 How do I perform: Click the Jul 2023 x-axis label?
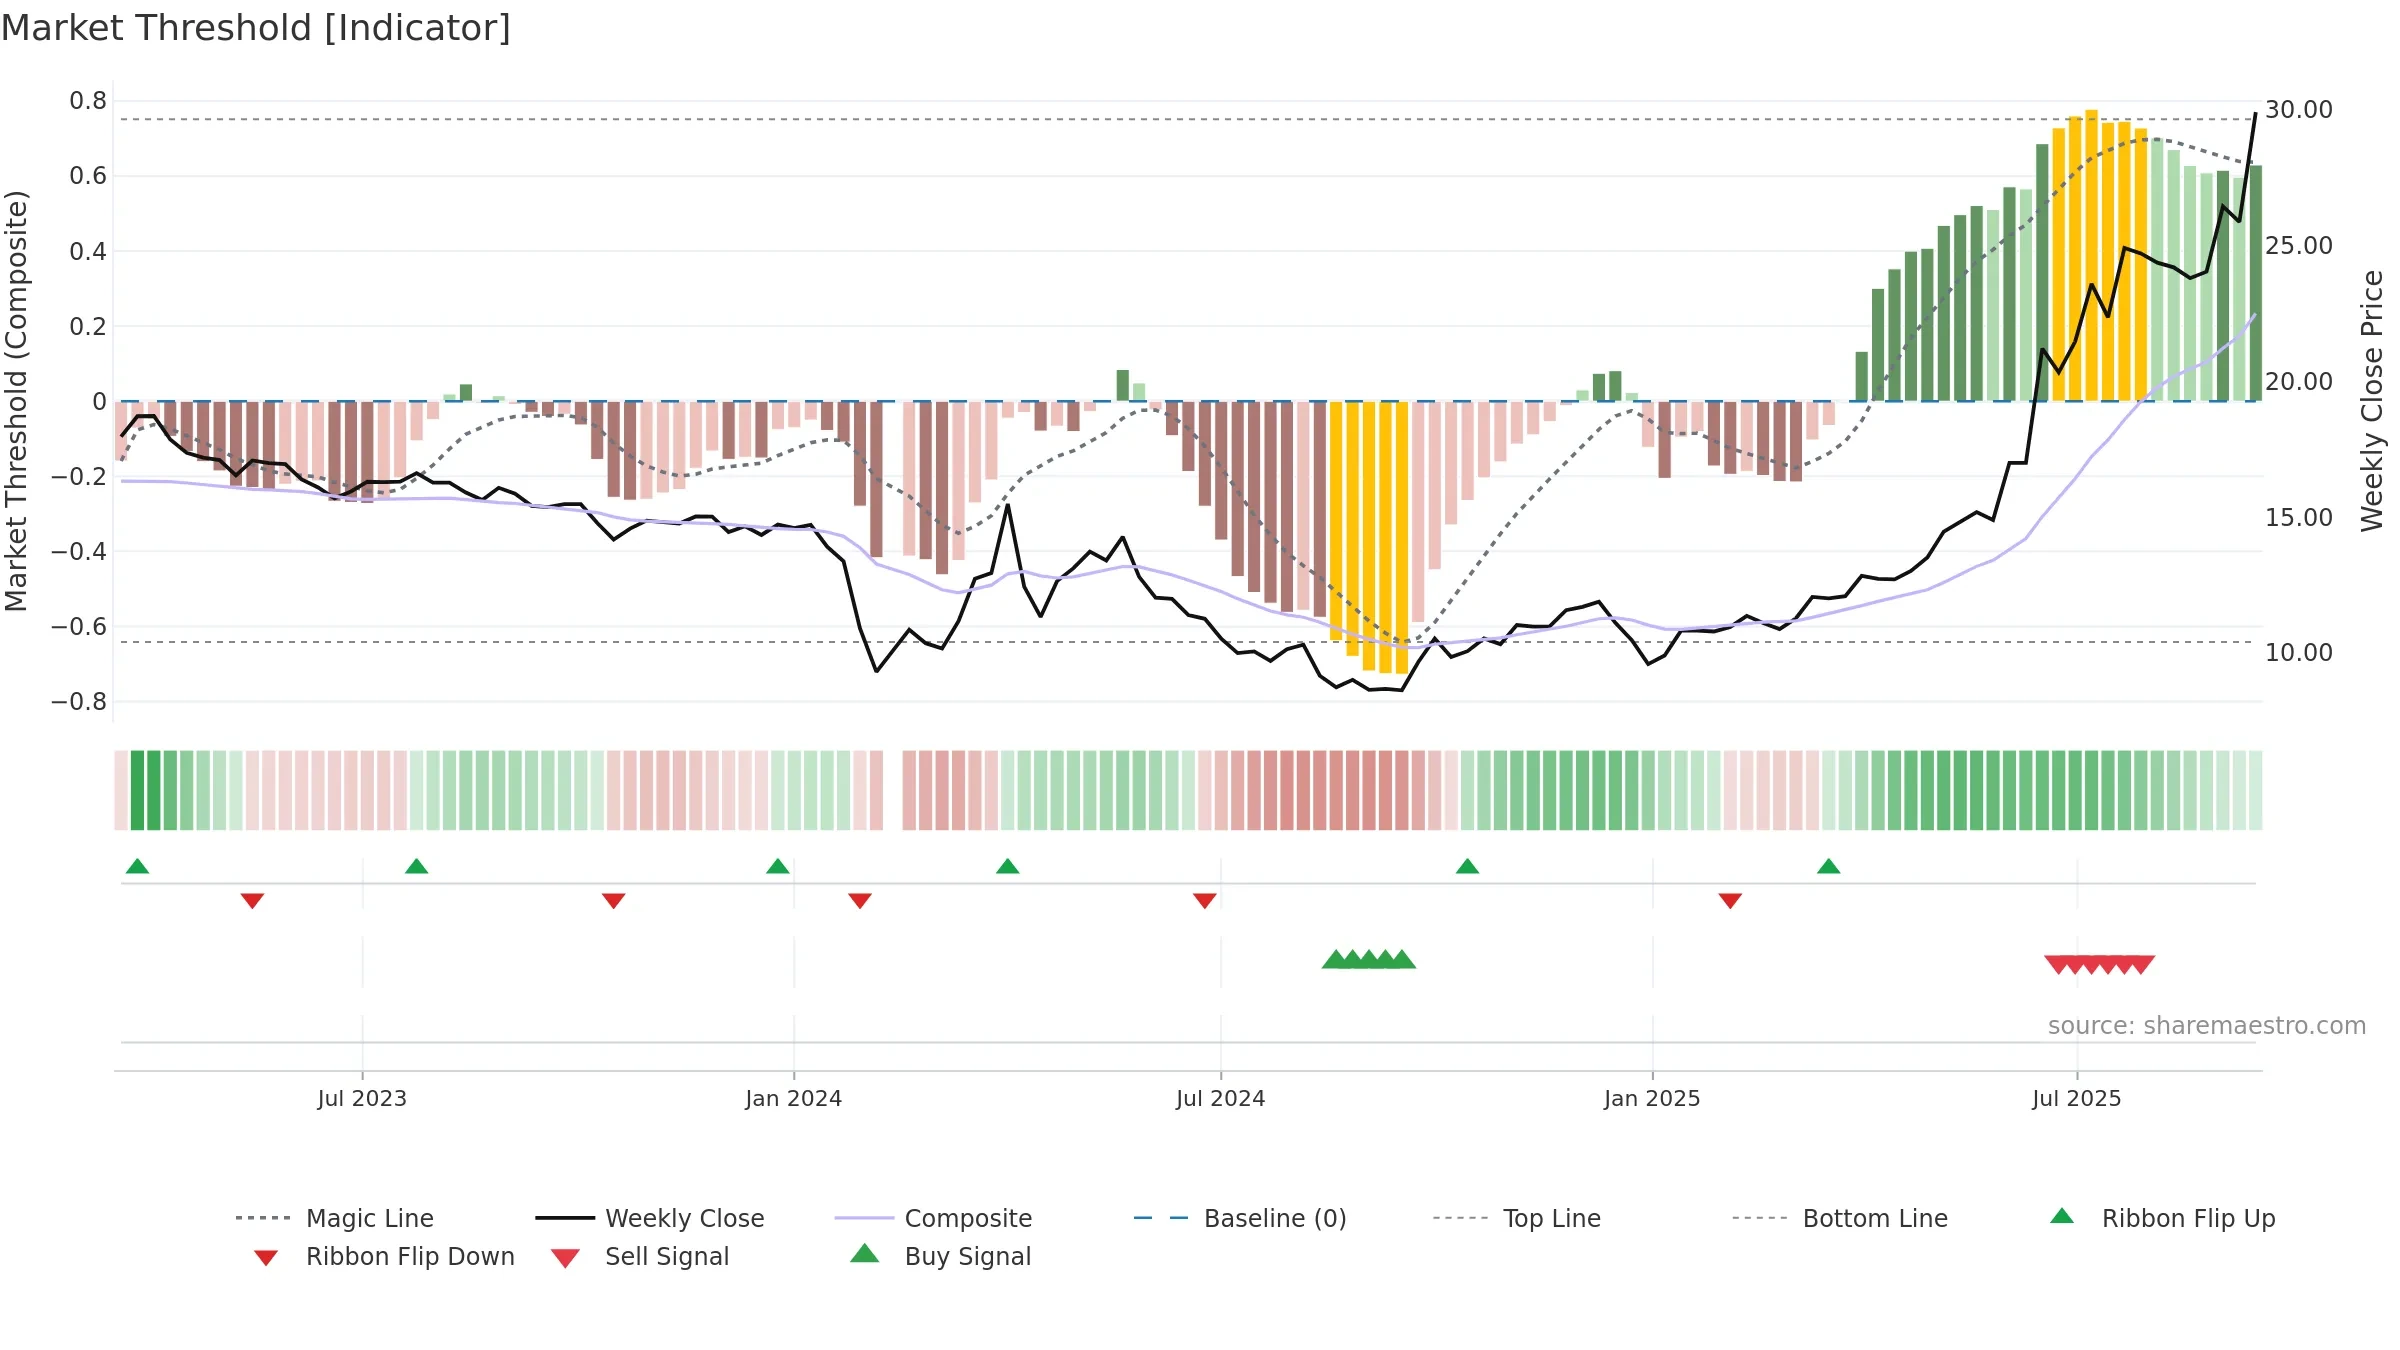[362, 1099]
